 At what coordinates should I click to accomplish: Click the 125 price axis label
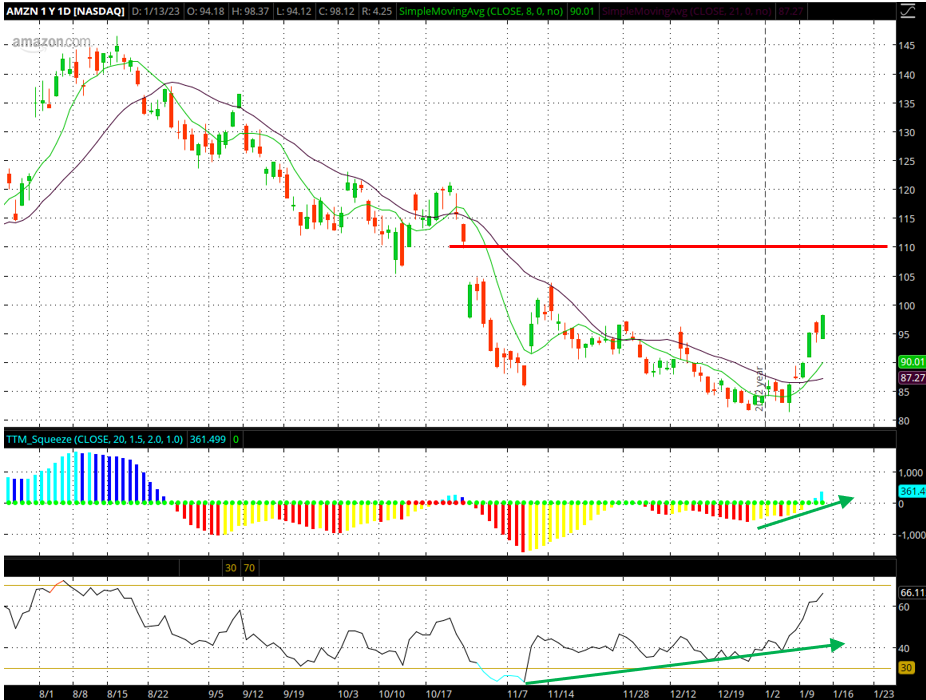click(x=907, y=161)
